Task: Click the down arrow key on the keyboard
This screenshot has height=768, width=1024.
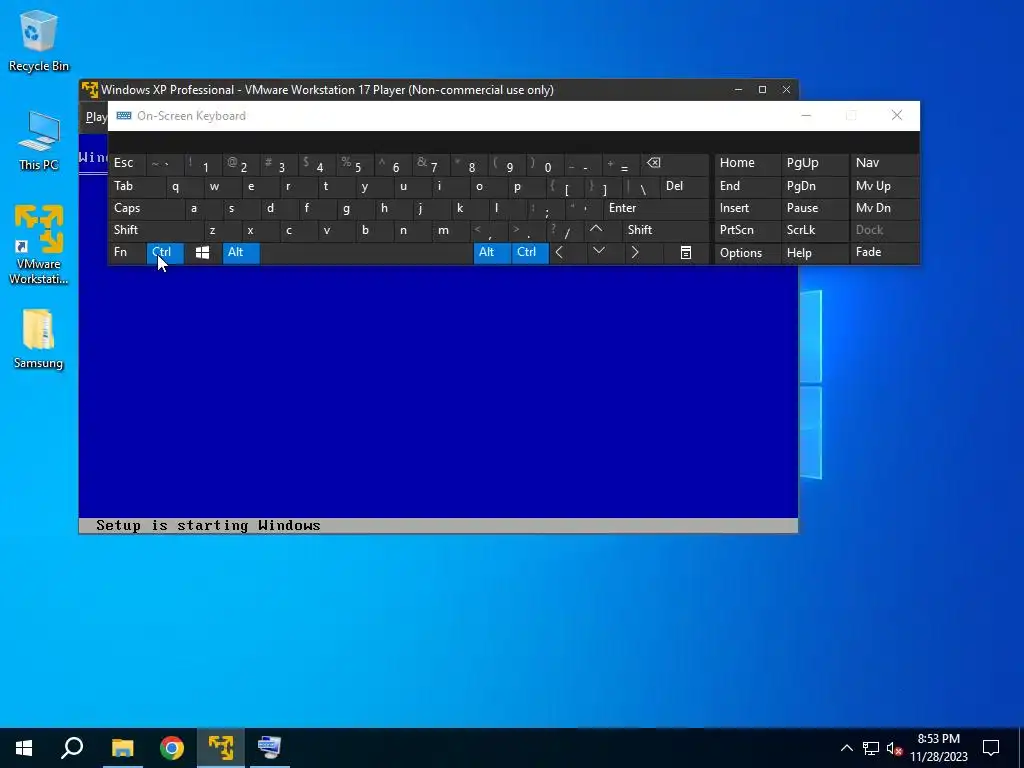Action: pyautogui.click(x=598, y=253)
